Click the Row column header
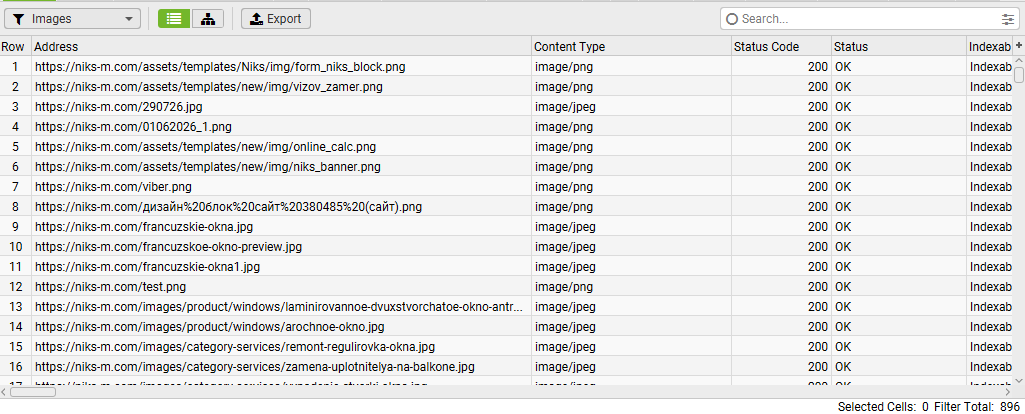Screen dimensions: 1025x414 tap(13, 46)
